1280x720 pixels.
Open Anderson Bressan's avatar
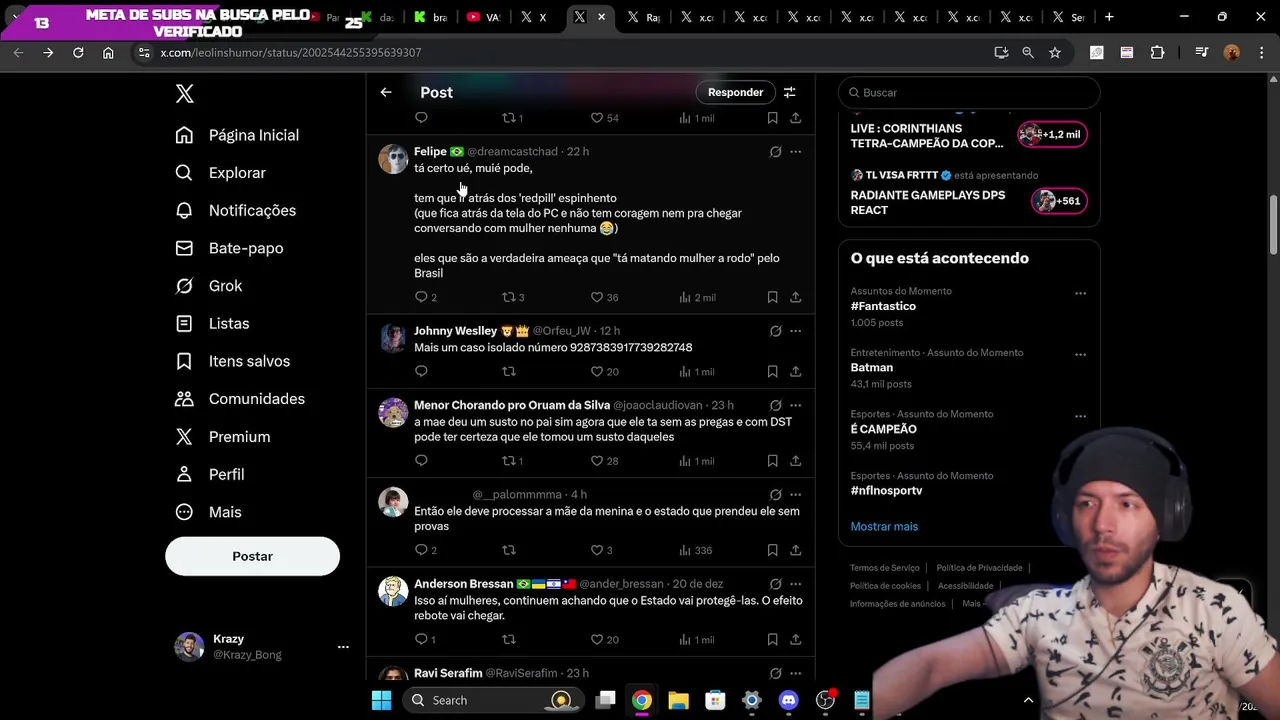(x=393, y=591)
